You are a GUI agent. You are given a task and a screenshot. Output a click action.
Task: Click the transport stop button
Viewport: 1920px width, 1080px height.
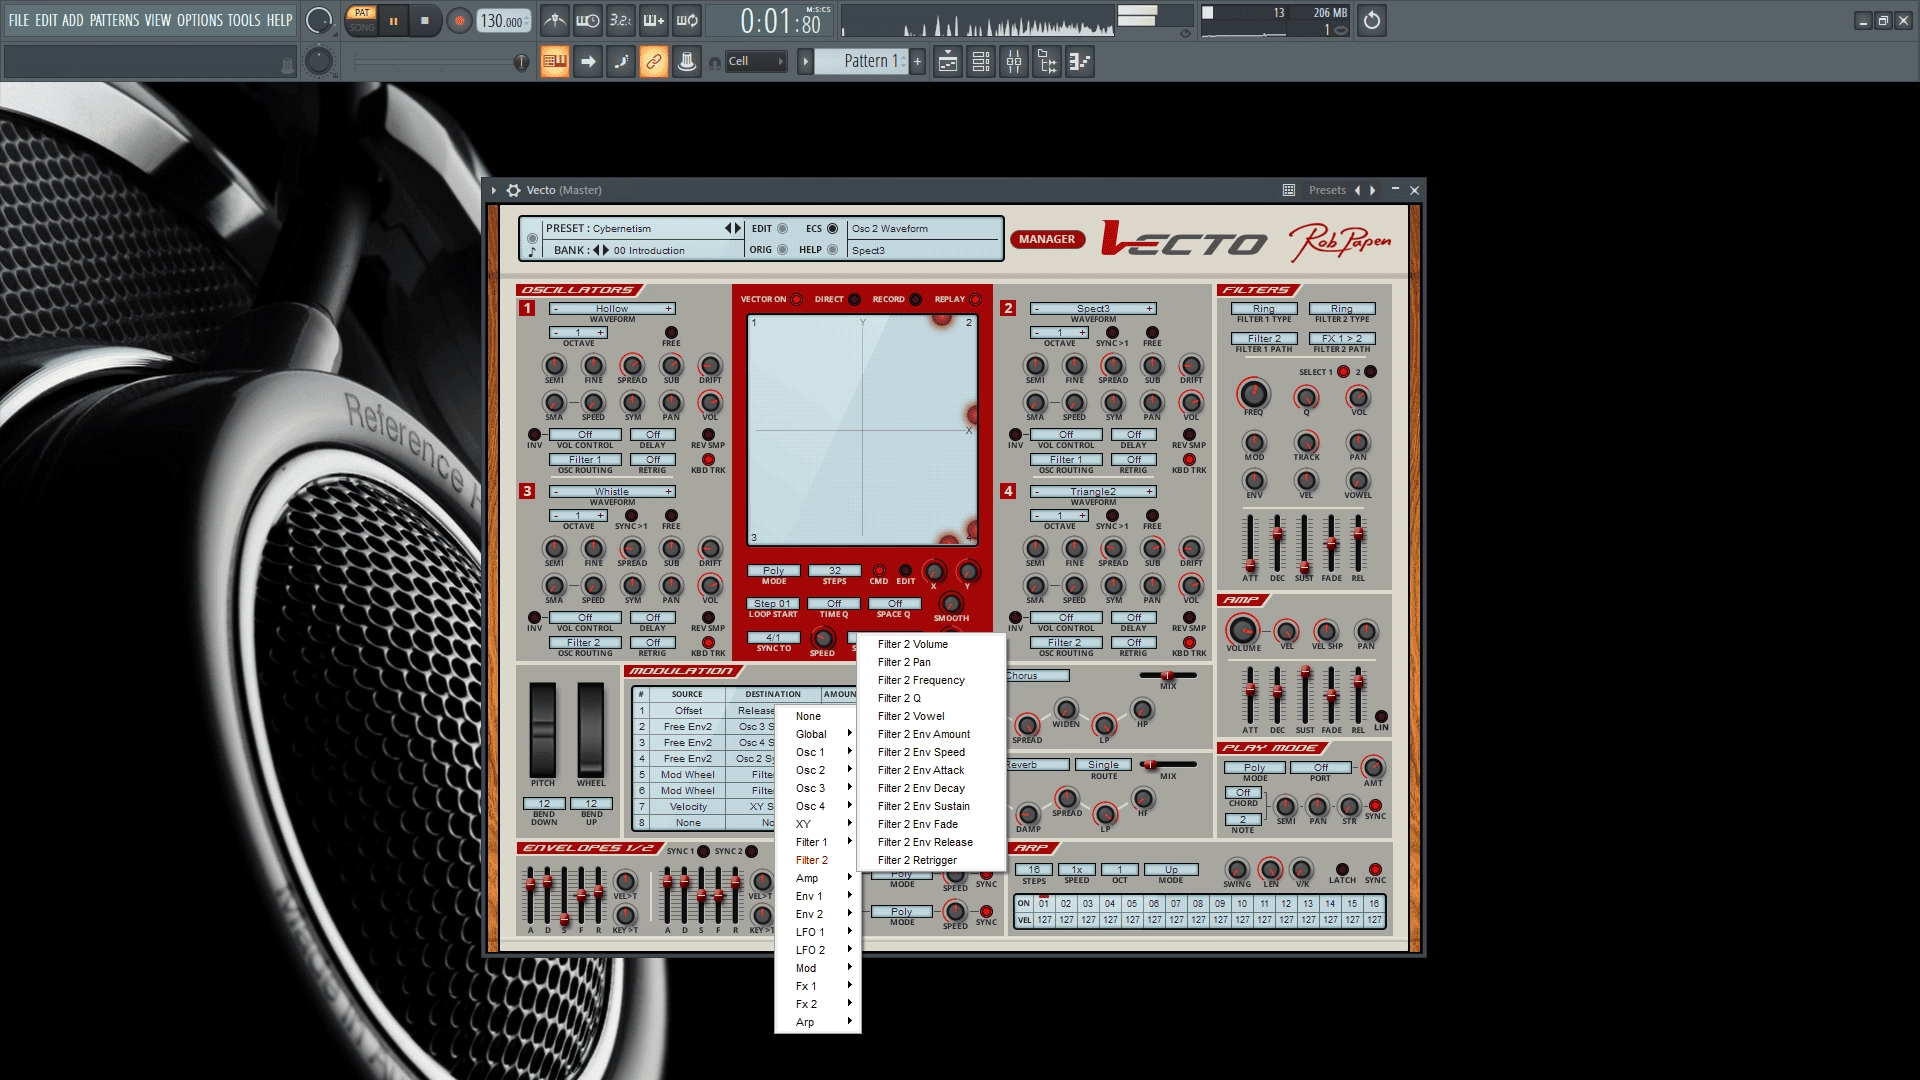424,20
